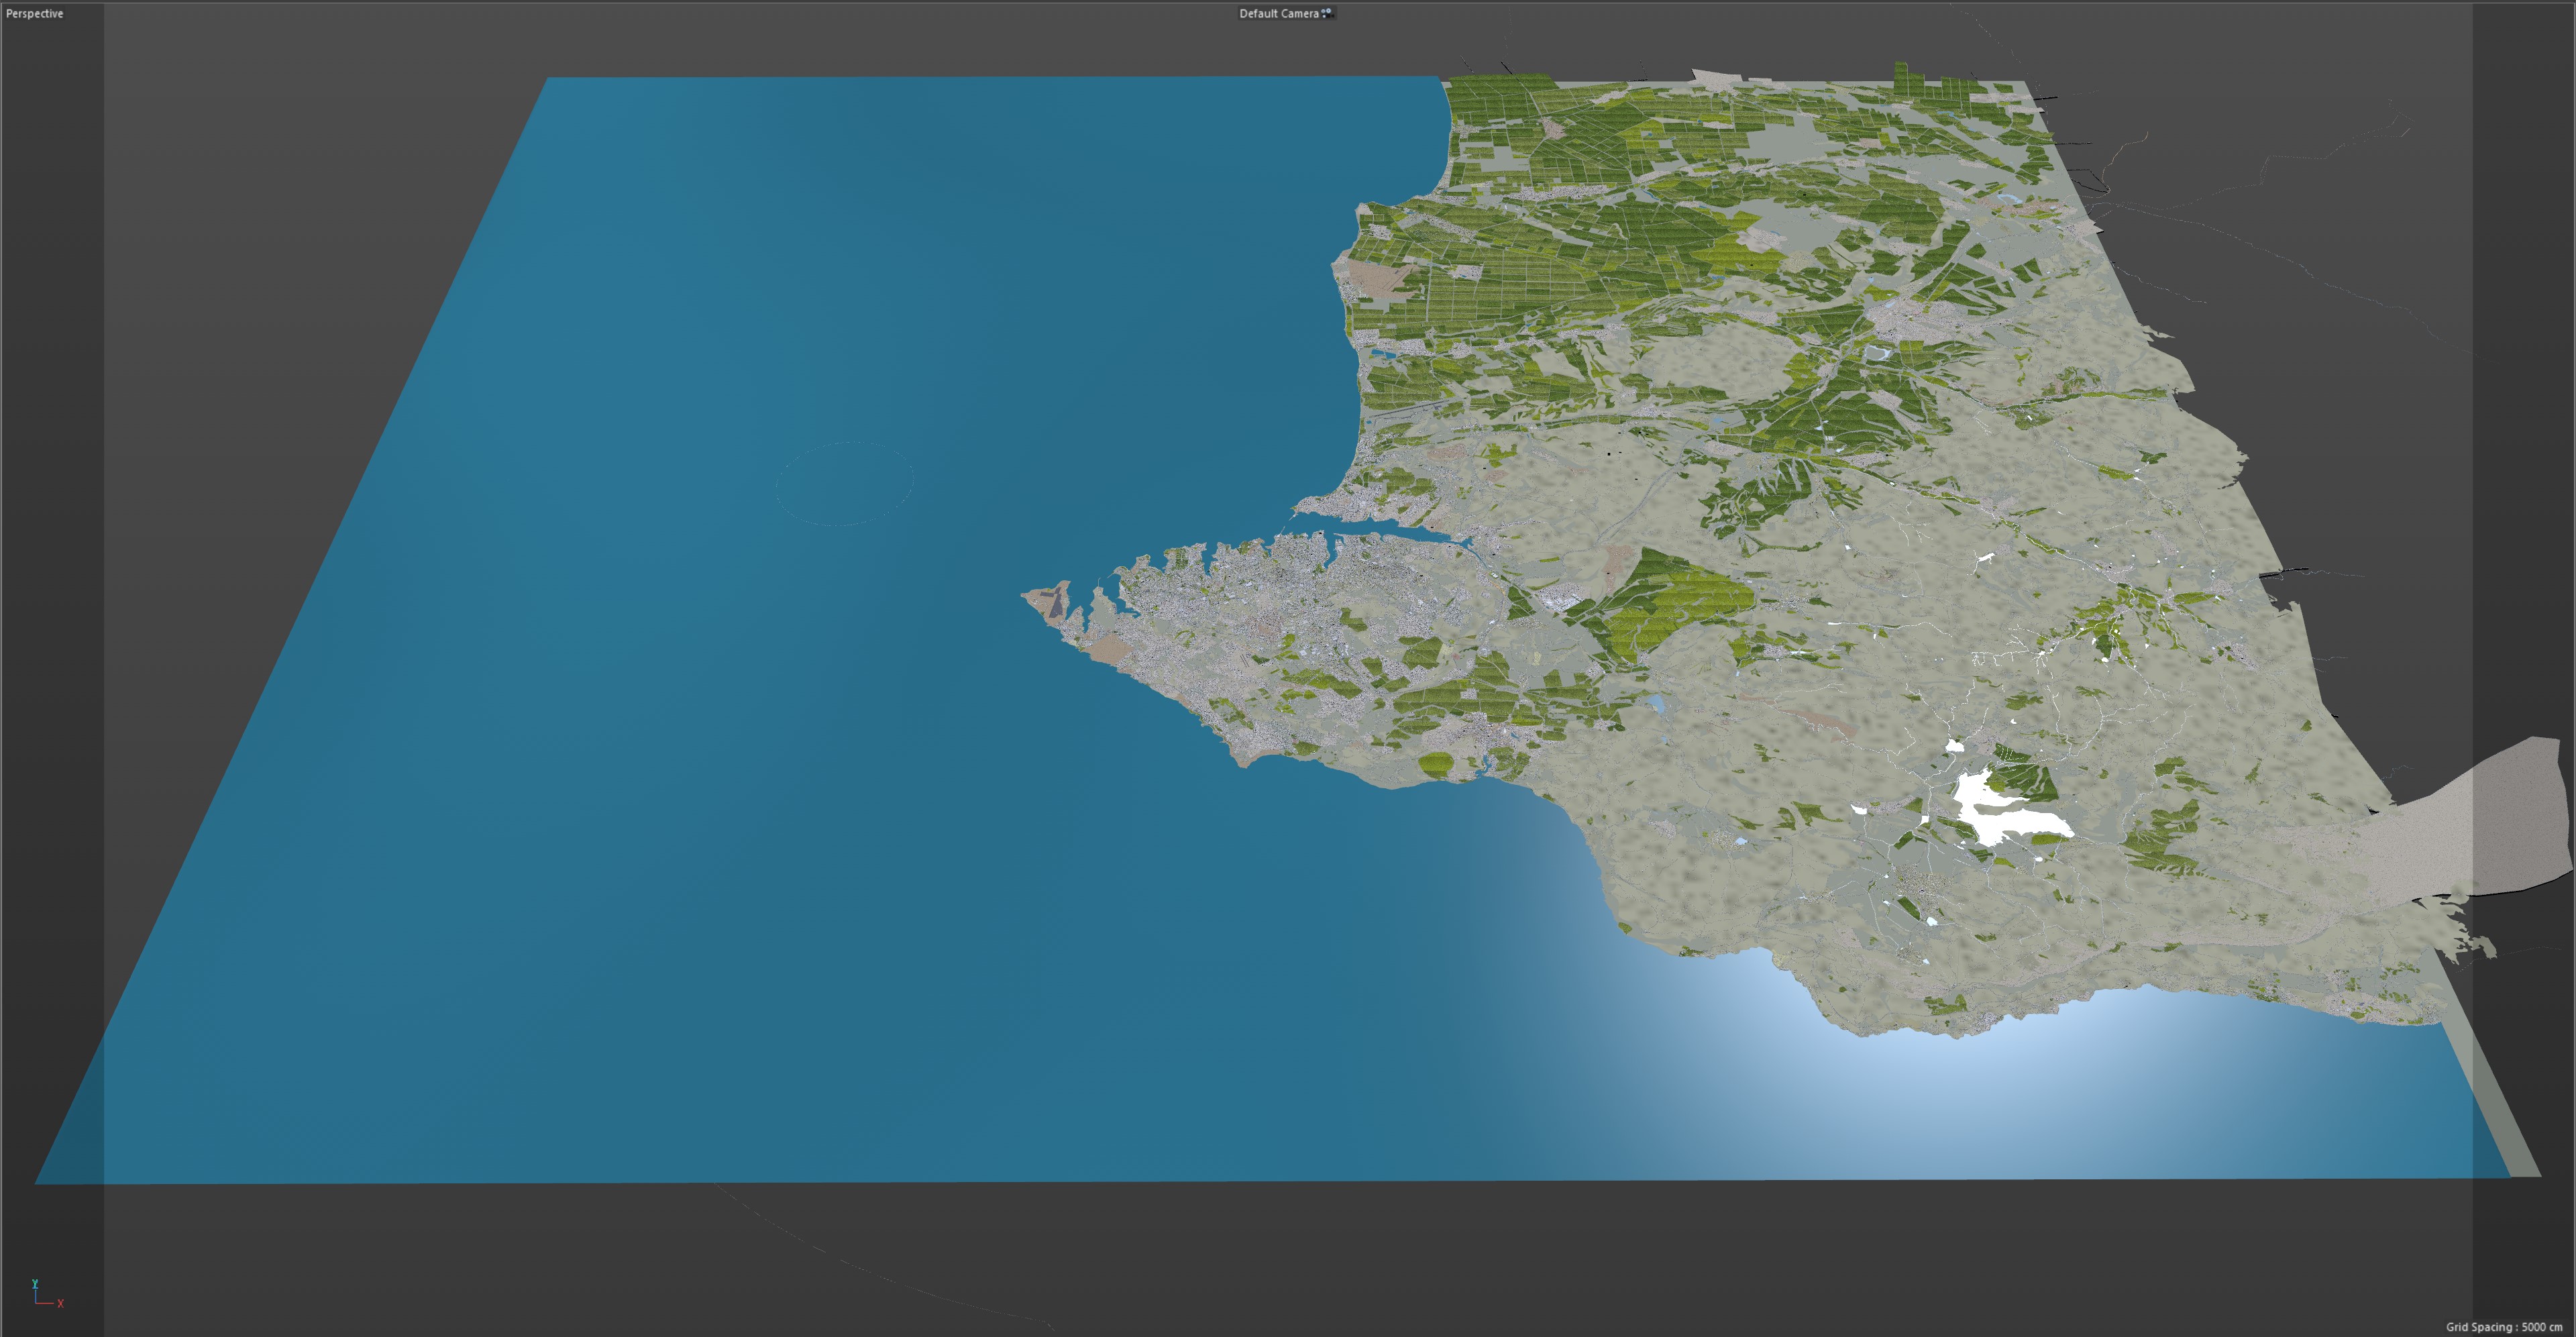The width and height of the screenshot is (2576, 1337).
Task: Click the Y axis label in gizmo
Action: 34,1283
